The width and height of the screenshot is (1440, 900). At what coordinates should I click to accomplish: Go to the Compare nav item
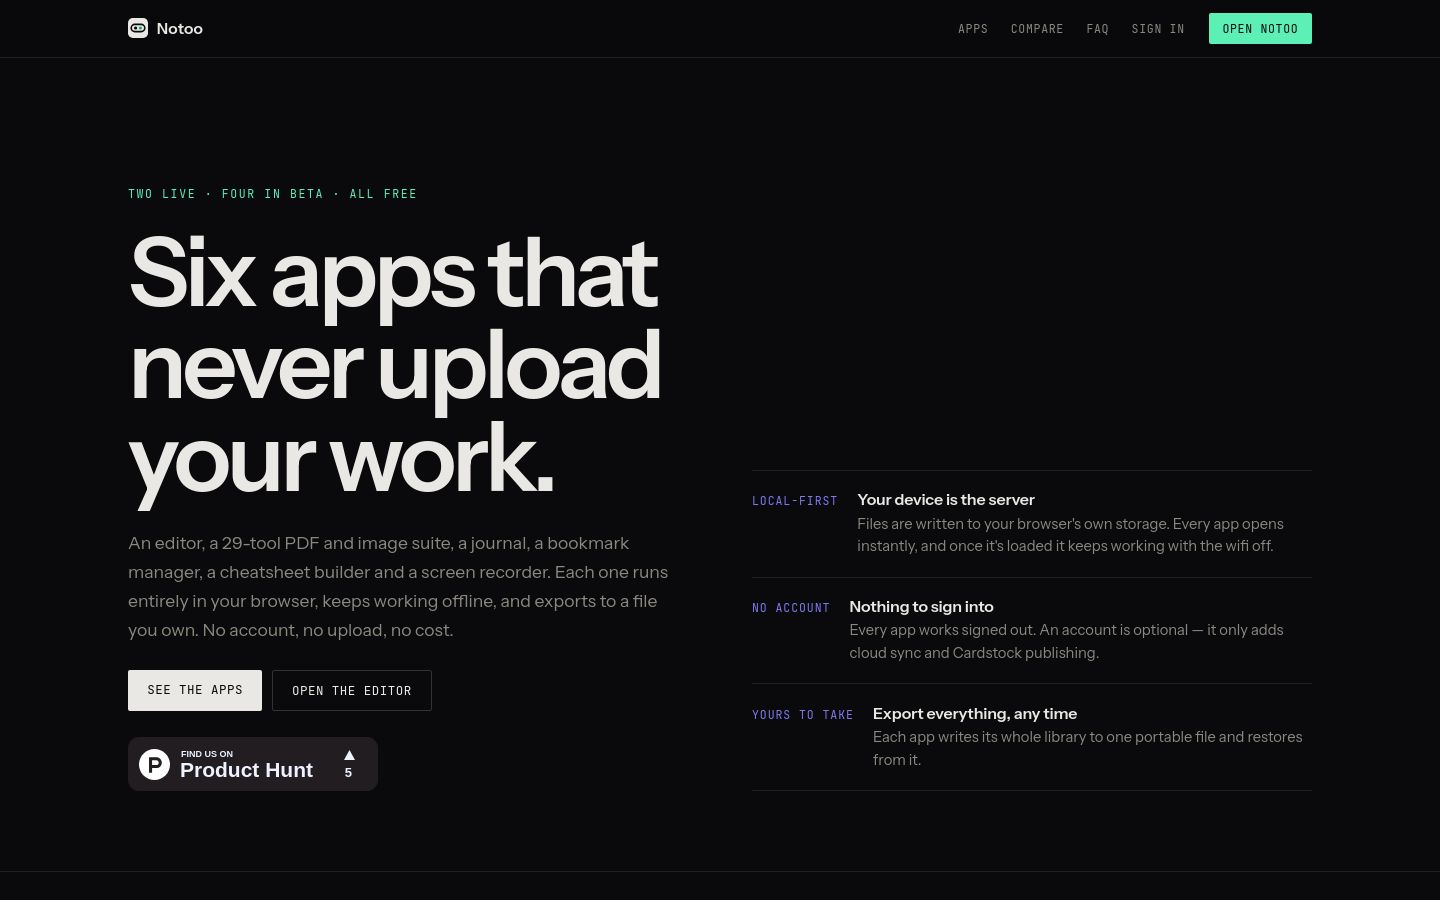point(1037,29)
